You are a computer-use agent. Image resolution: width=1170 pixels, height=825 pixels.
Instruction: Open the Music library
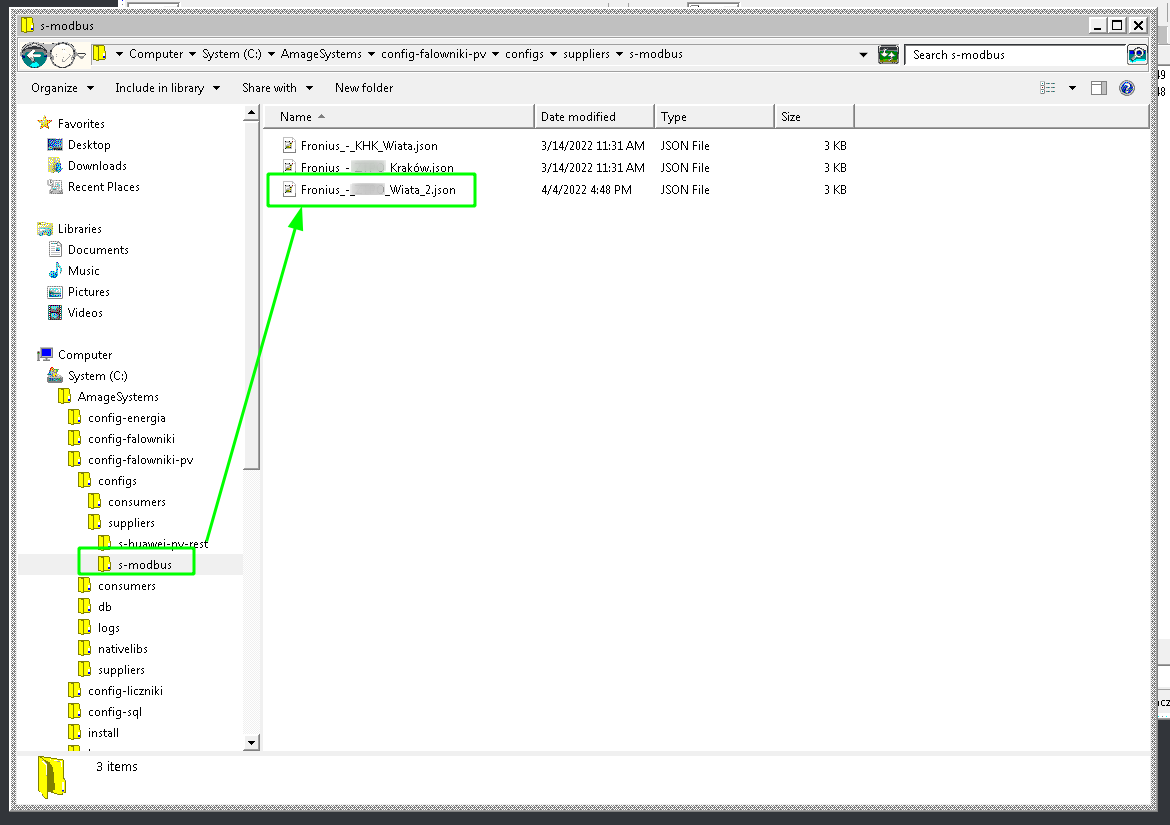83,271
